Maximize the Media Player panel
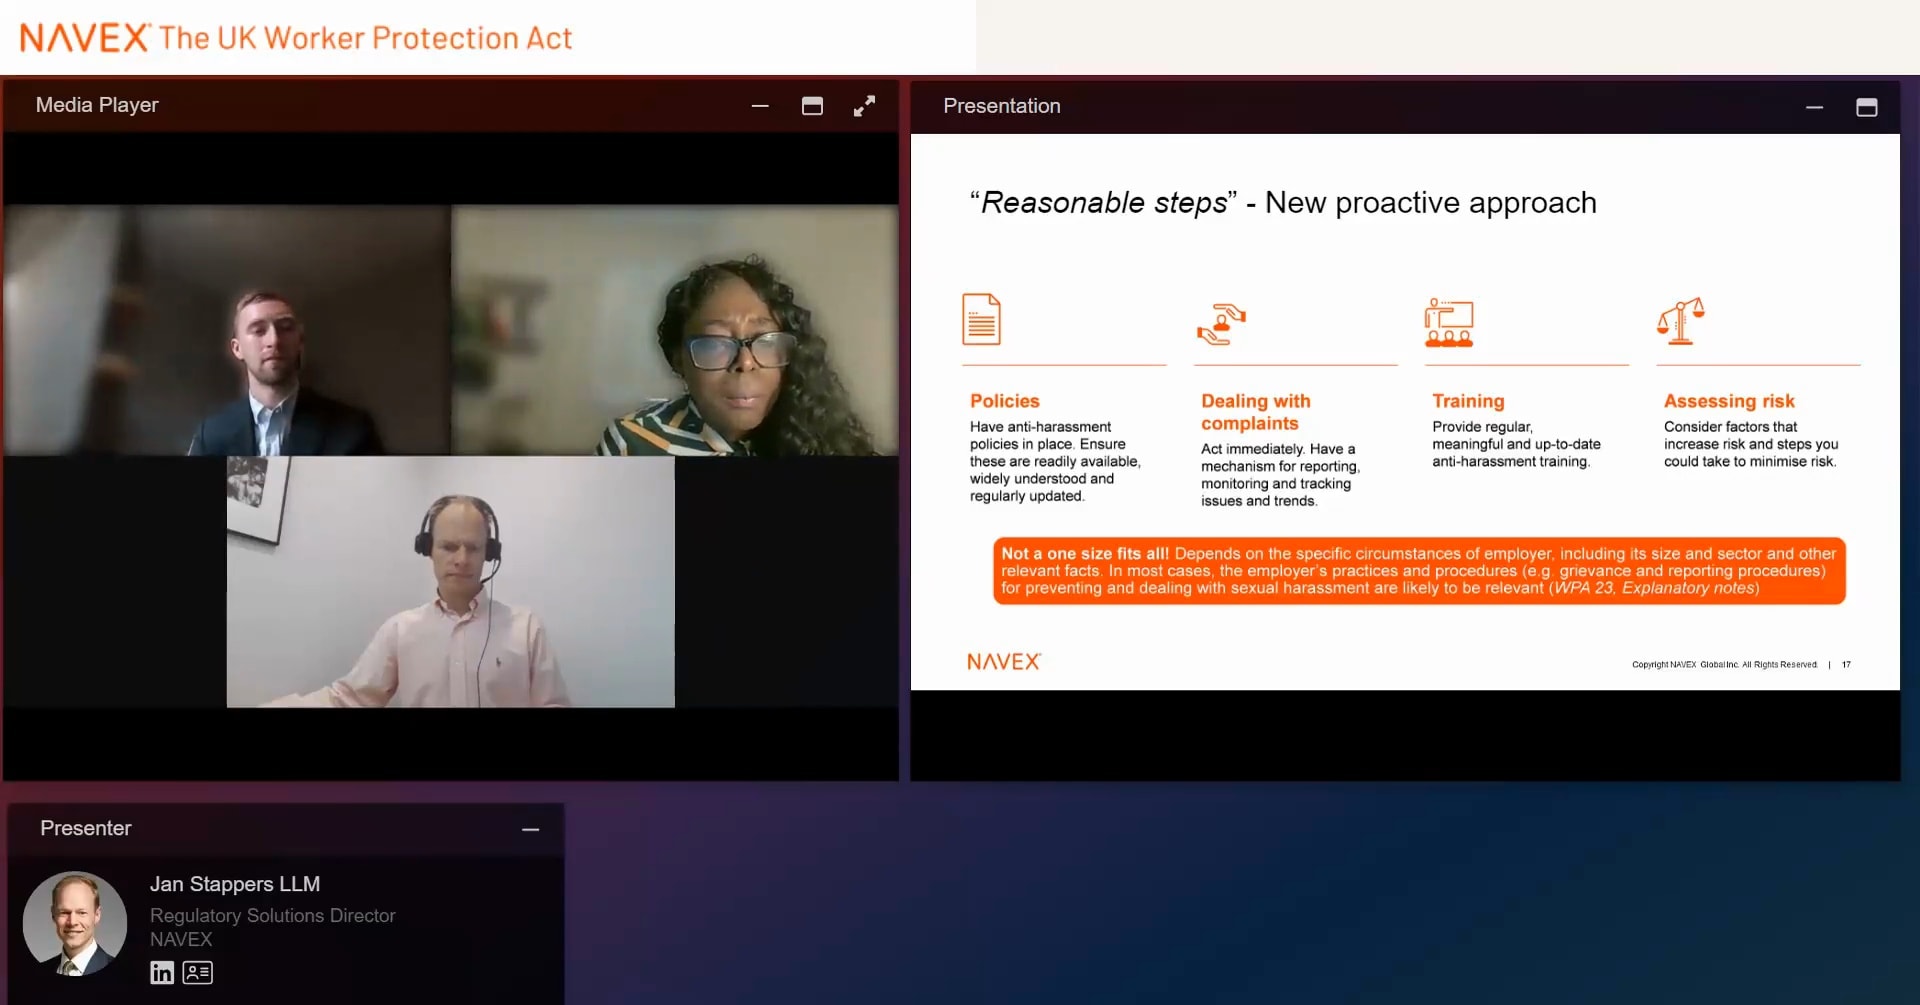The image size is (1920, 1005). [812, 106]
